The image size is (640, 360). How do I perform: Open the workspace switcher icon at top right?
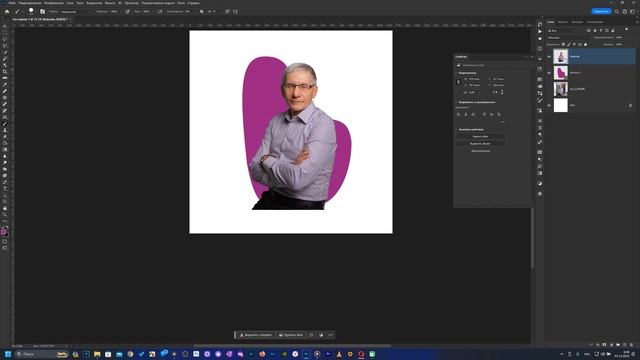pyautogui.click(x=632, y=12)
